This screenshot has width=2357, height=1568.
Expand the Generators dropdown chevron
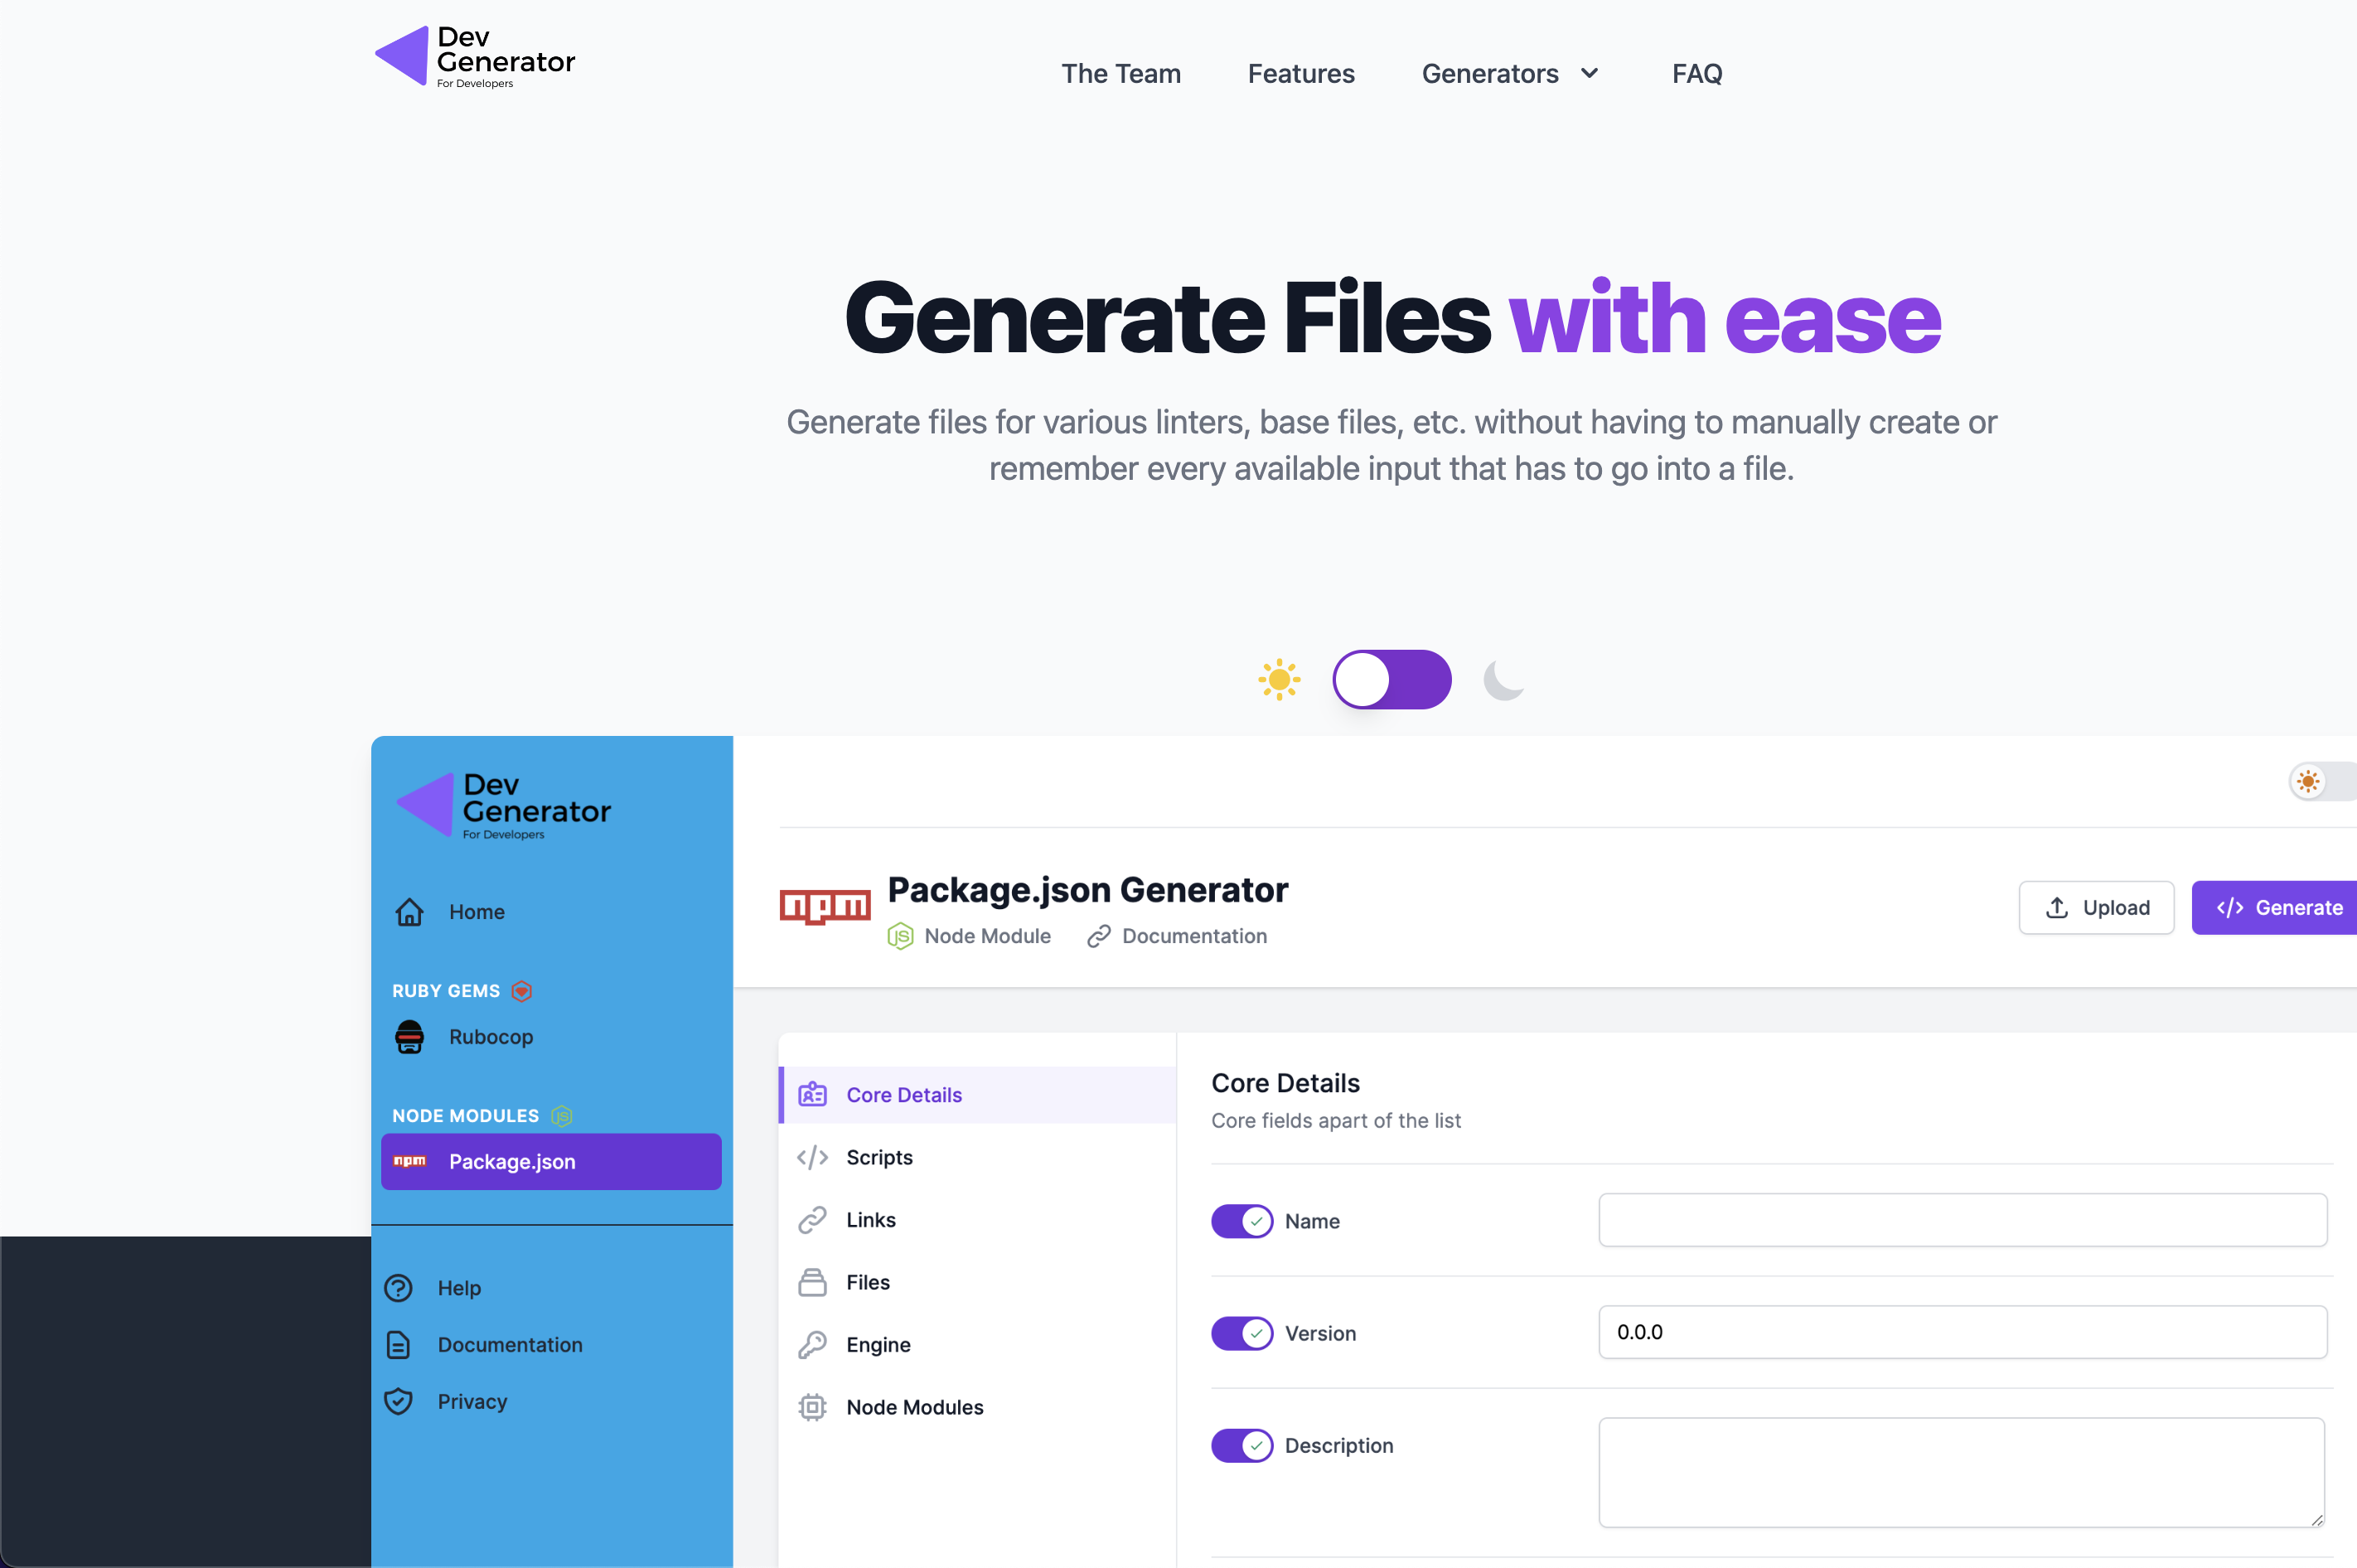coord(1589,74)
